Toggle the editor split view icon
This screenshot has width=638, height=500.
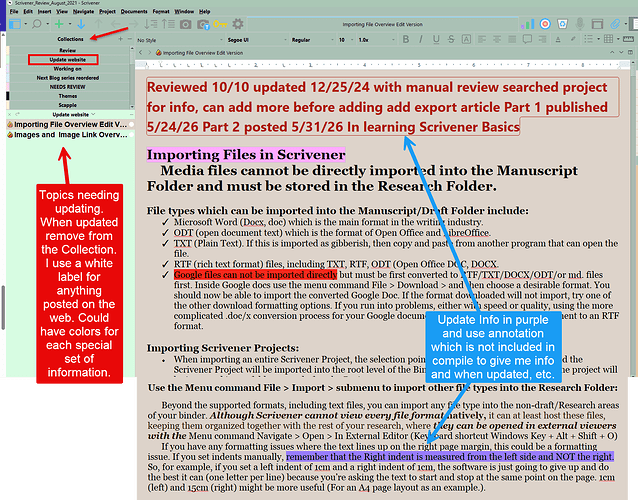click(630, 52)
